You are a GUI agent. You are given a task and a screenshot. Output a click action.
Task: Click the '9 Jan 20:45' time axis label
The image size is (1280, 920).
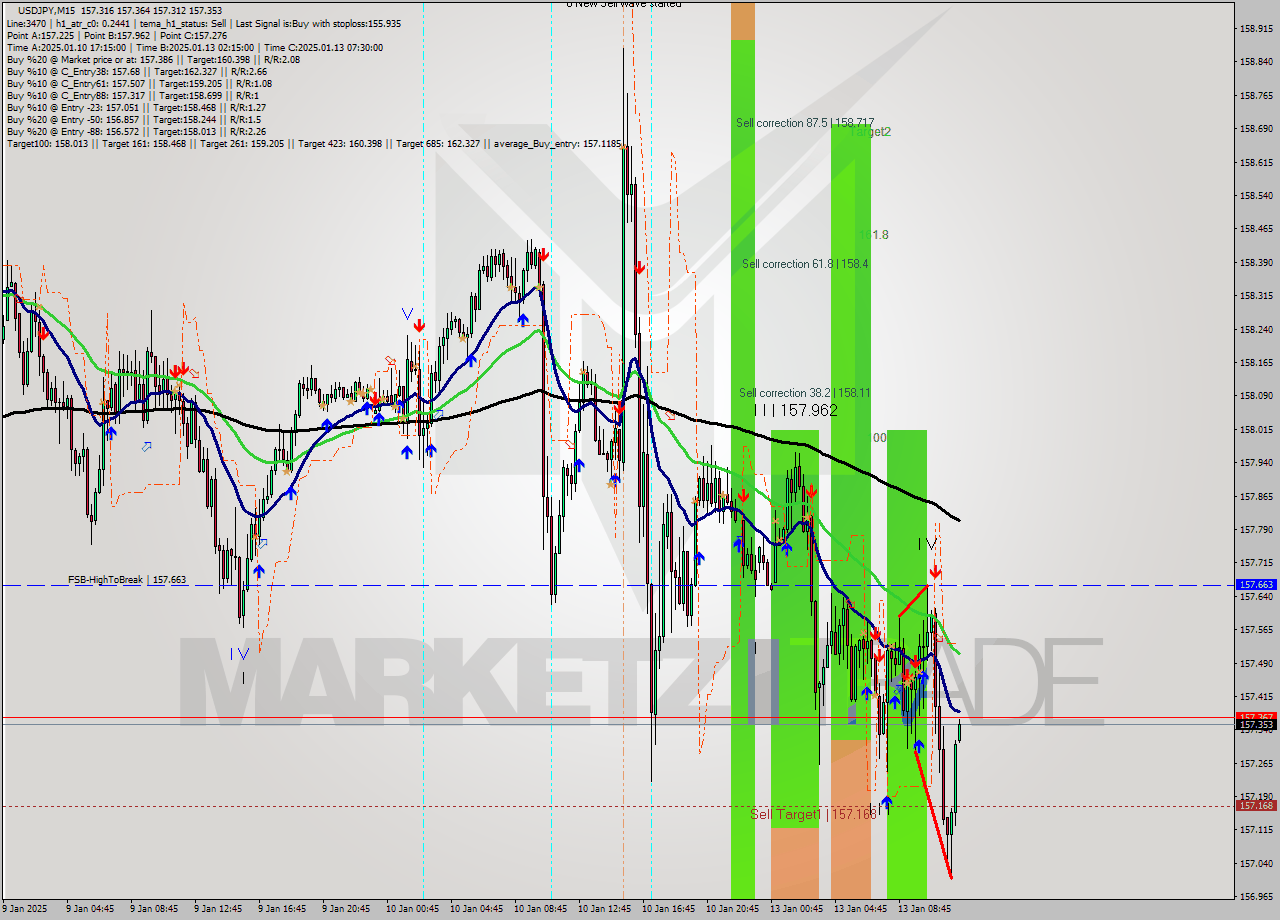click(344, 909)
